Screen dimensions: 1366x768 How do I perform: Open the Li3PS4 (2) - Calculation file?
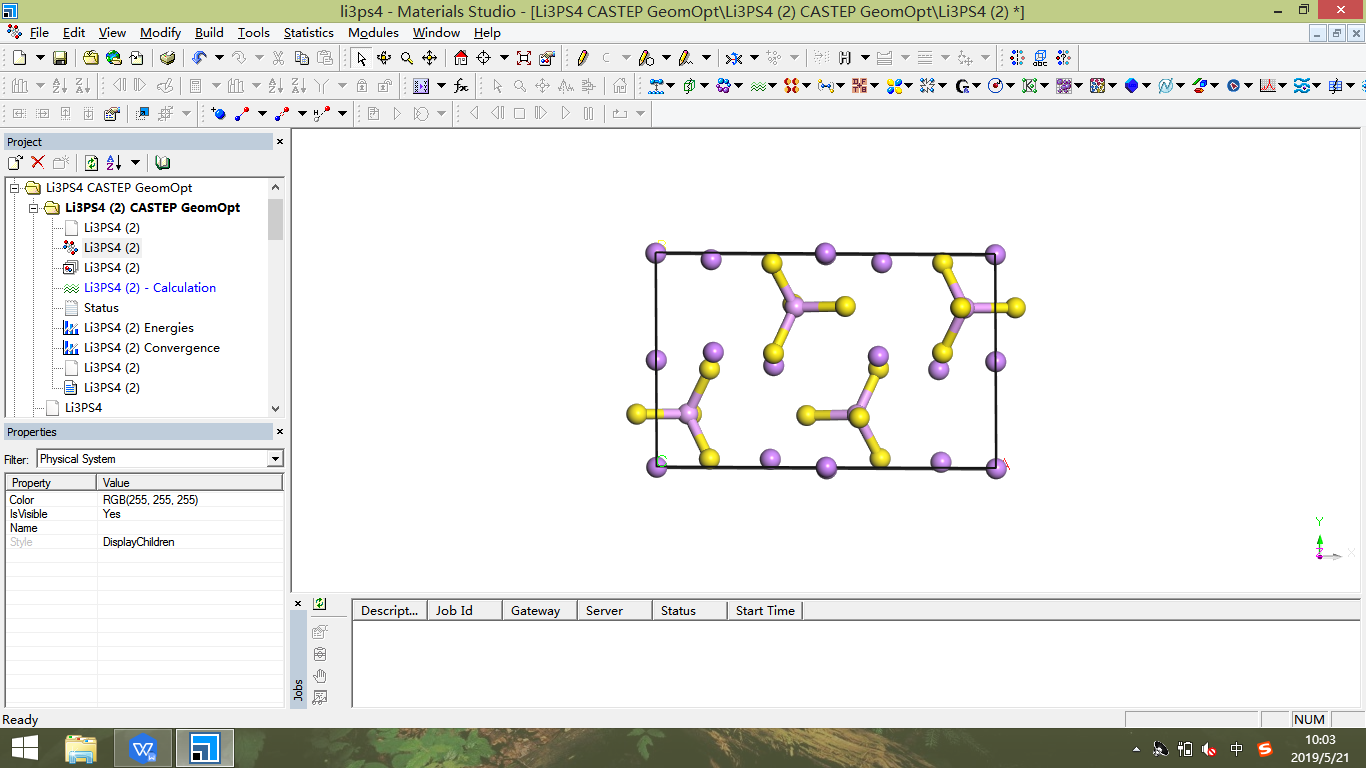coord(149,288)
